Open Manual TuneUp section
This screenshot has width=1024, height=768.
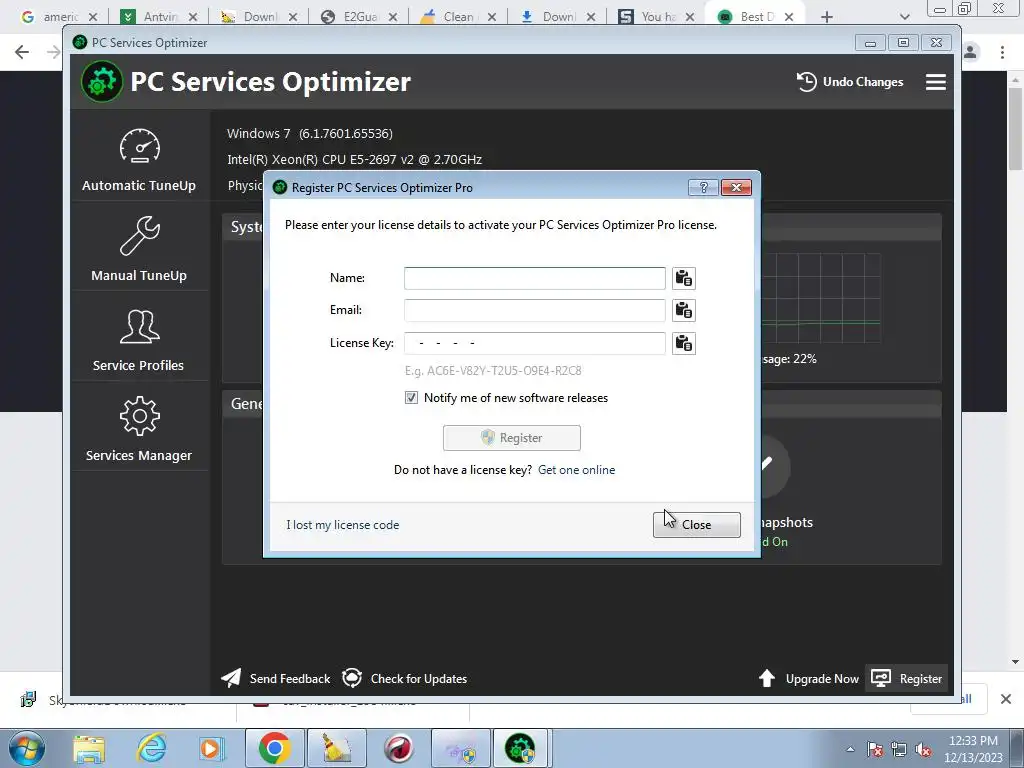click(x=139, y=249)
